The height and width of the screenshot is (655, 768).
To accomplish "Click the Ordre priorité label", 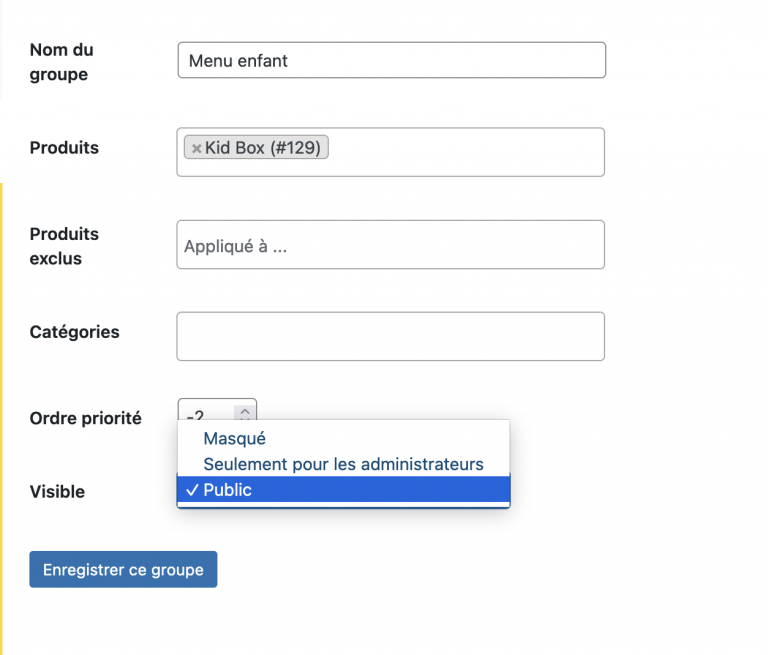I will 85,419.
